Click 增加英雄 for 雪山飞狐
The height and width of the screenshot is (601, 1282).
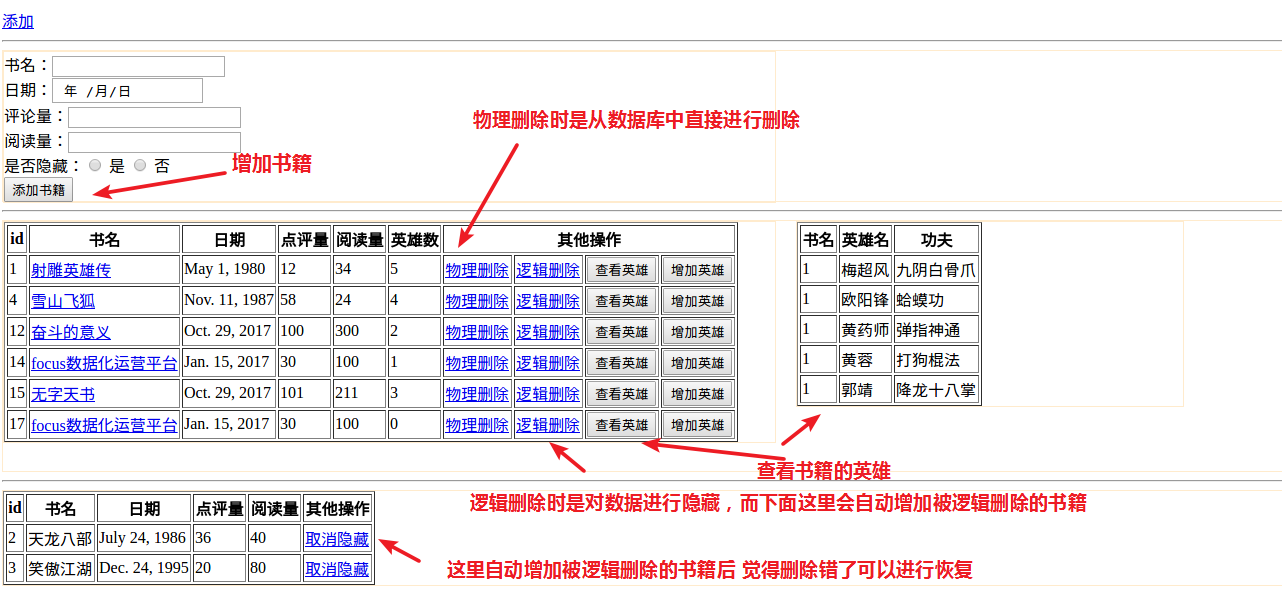(x=698, y=301)
